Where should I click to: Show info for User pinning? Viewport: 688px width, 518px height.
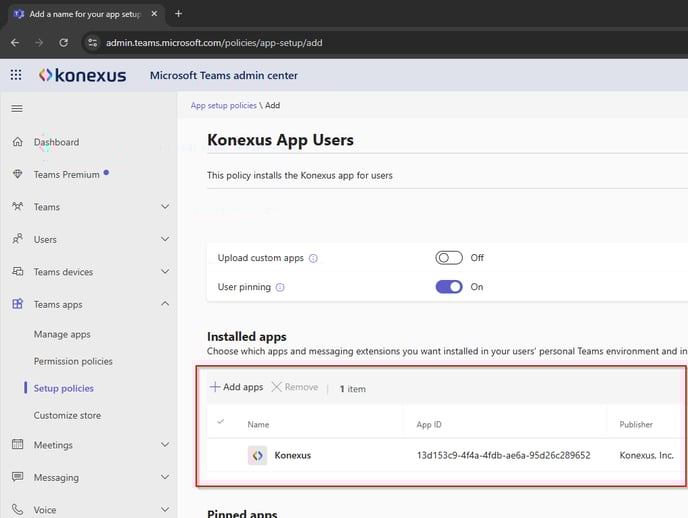click(280, 287)
